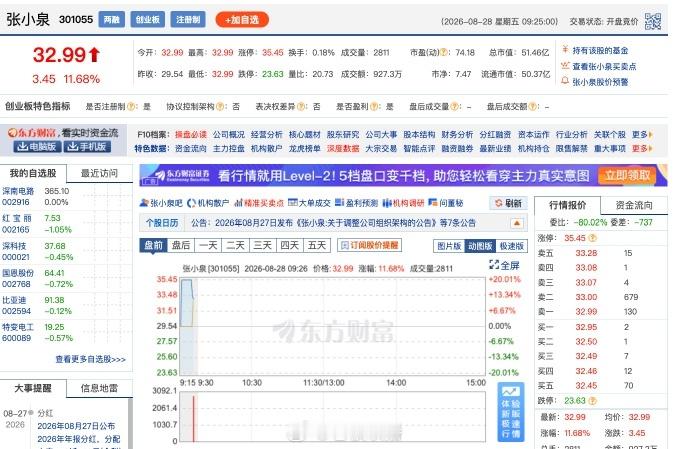The width and height of the screenshot is (690, 449).
Task: Open 资金流向 in 特色数据
Action: pos(191,149)
